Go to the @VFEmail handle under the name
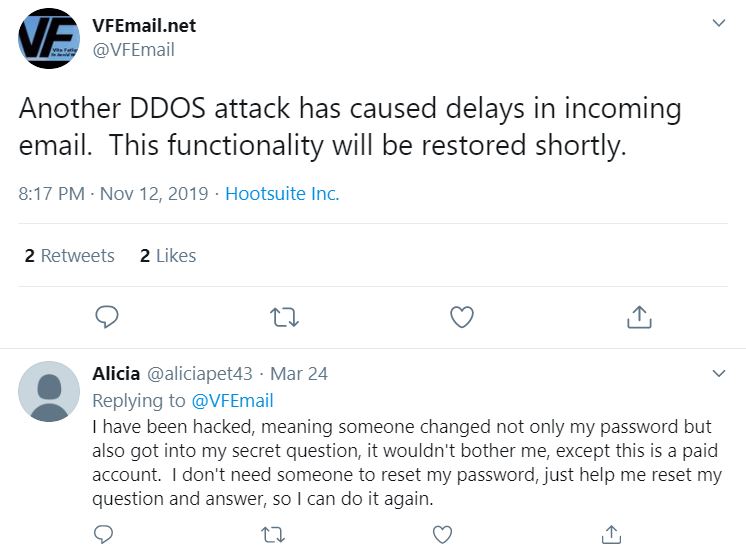The image size is (746, 557). [x=134, y=49]
